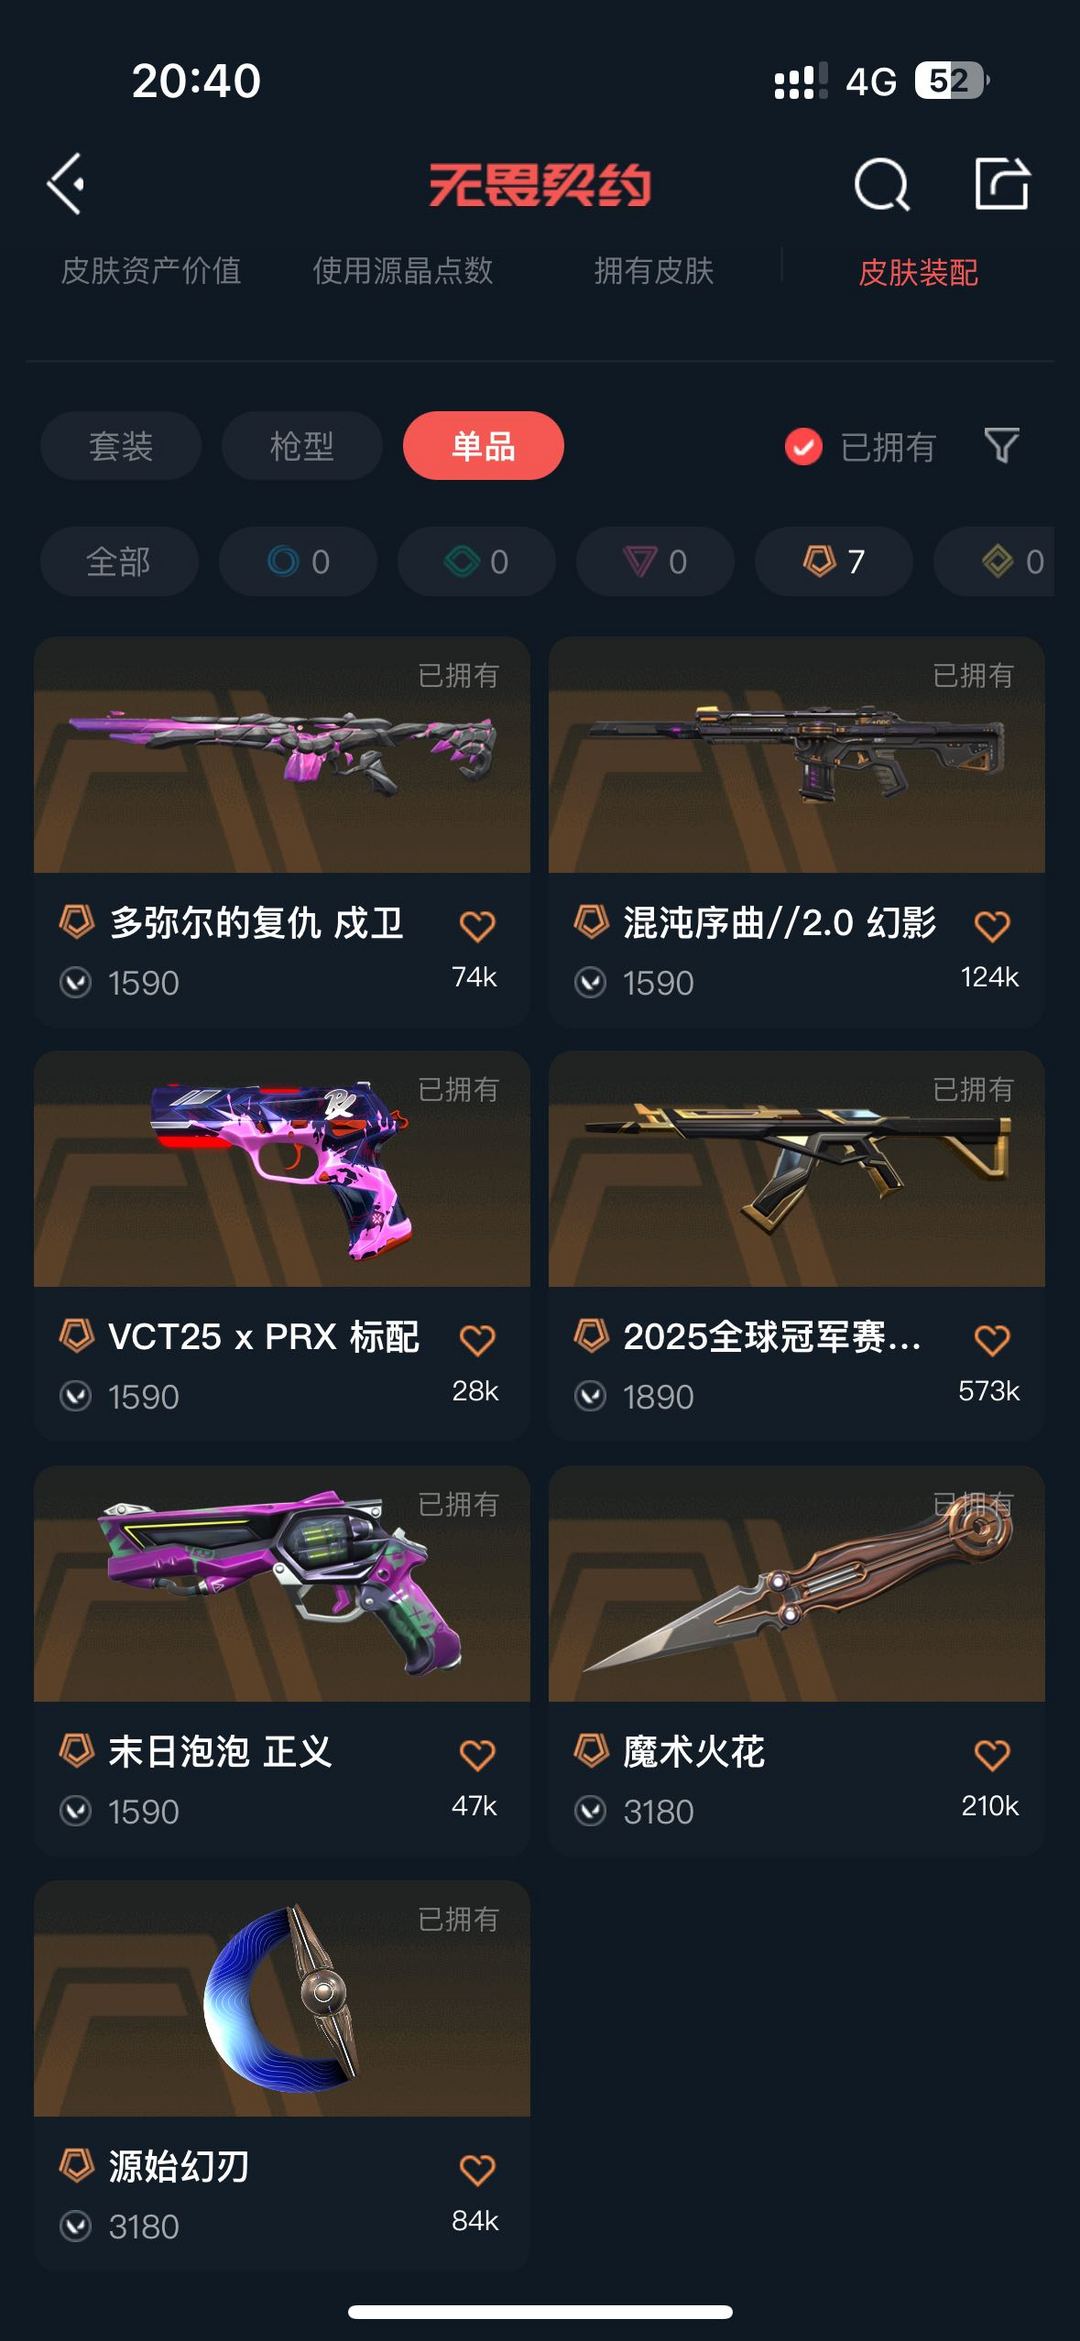The width and height of the screenshot is (1080, 2341).
Task: Like the 混沌序曲//2.0 幻影 heart icon
Action: tap(992, 926)
